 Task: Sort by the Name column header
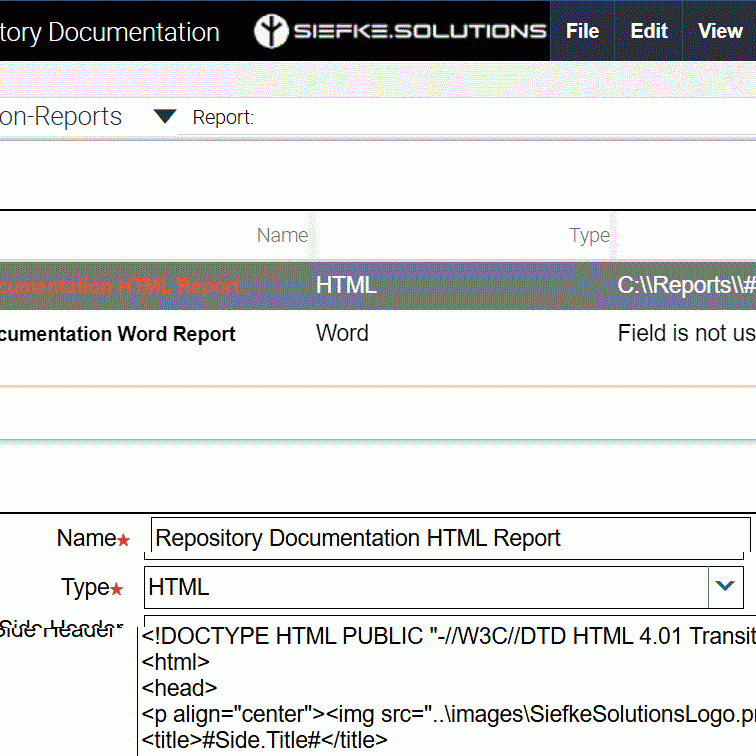282,235
